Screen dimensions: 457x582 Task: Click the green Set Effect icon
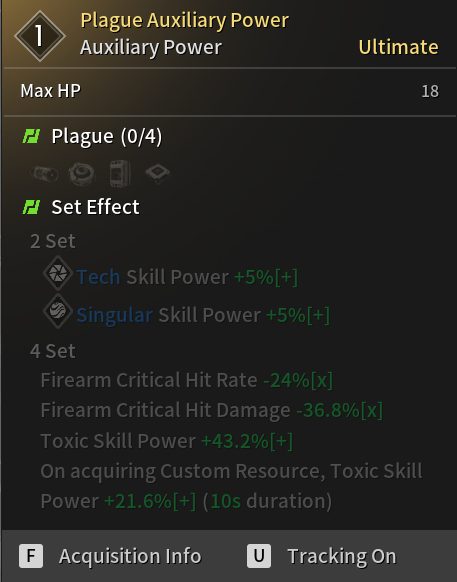tap(32, 207)
